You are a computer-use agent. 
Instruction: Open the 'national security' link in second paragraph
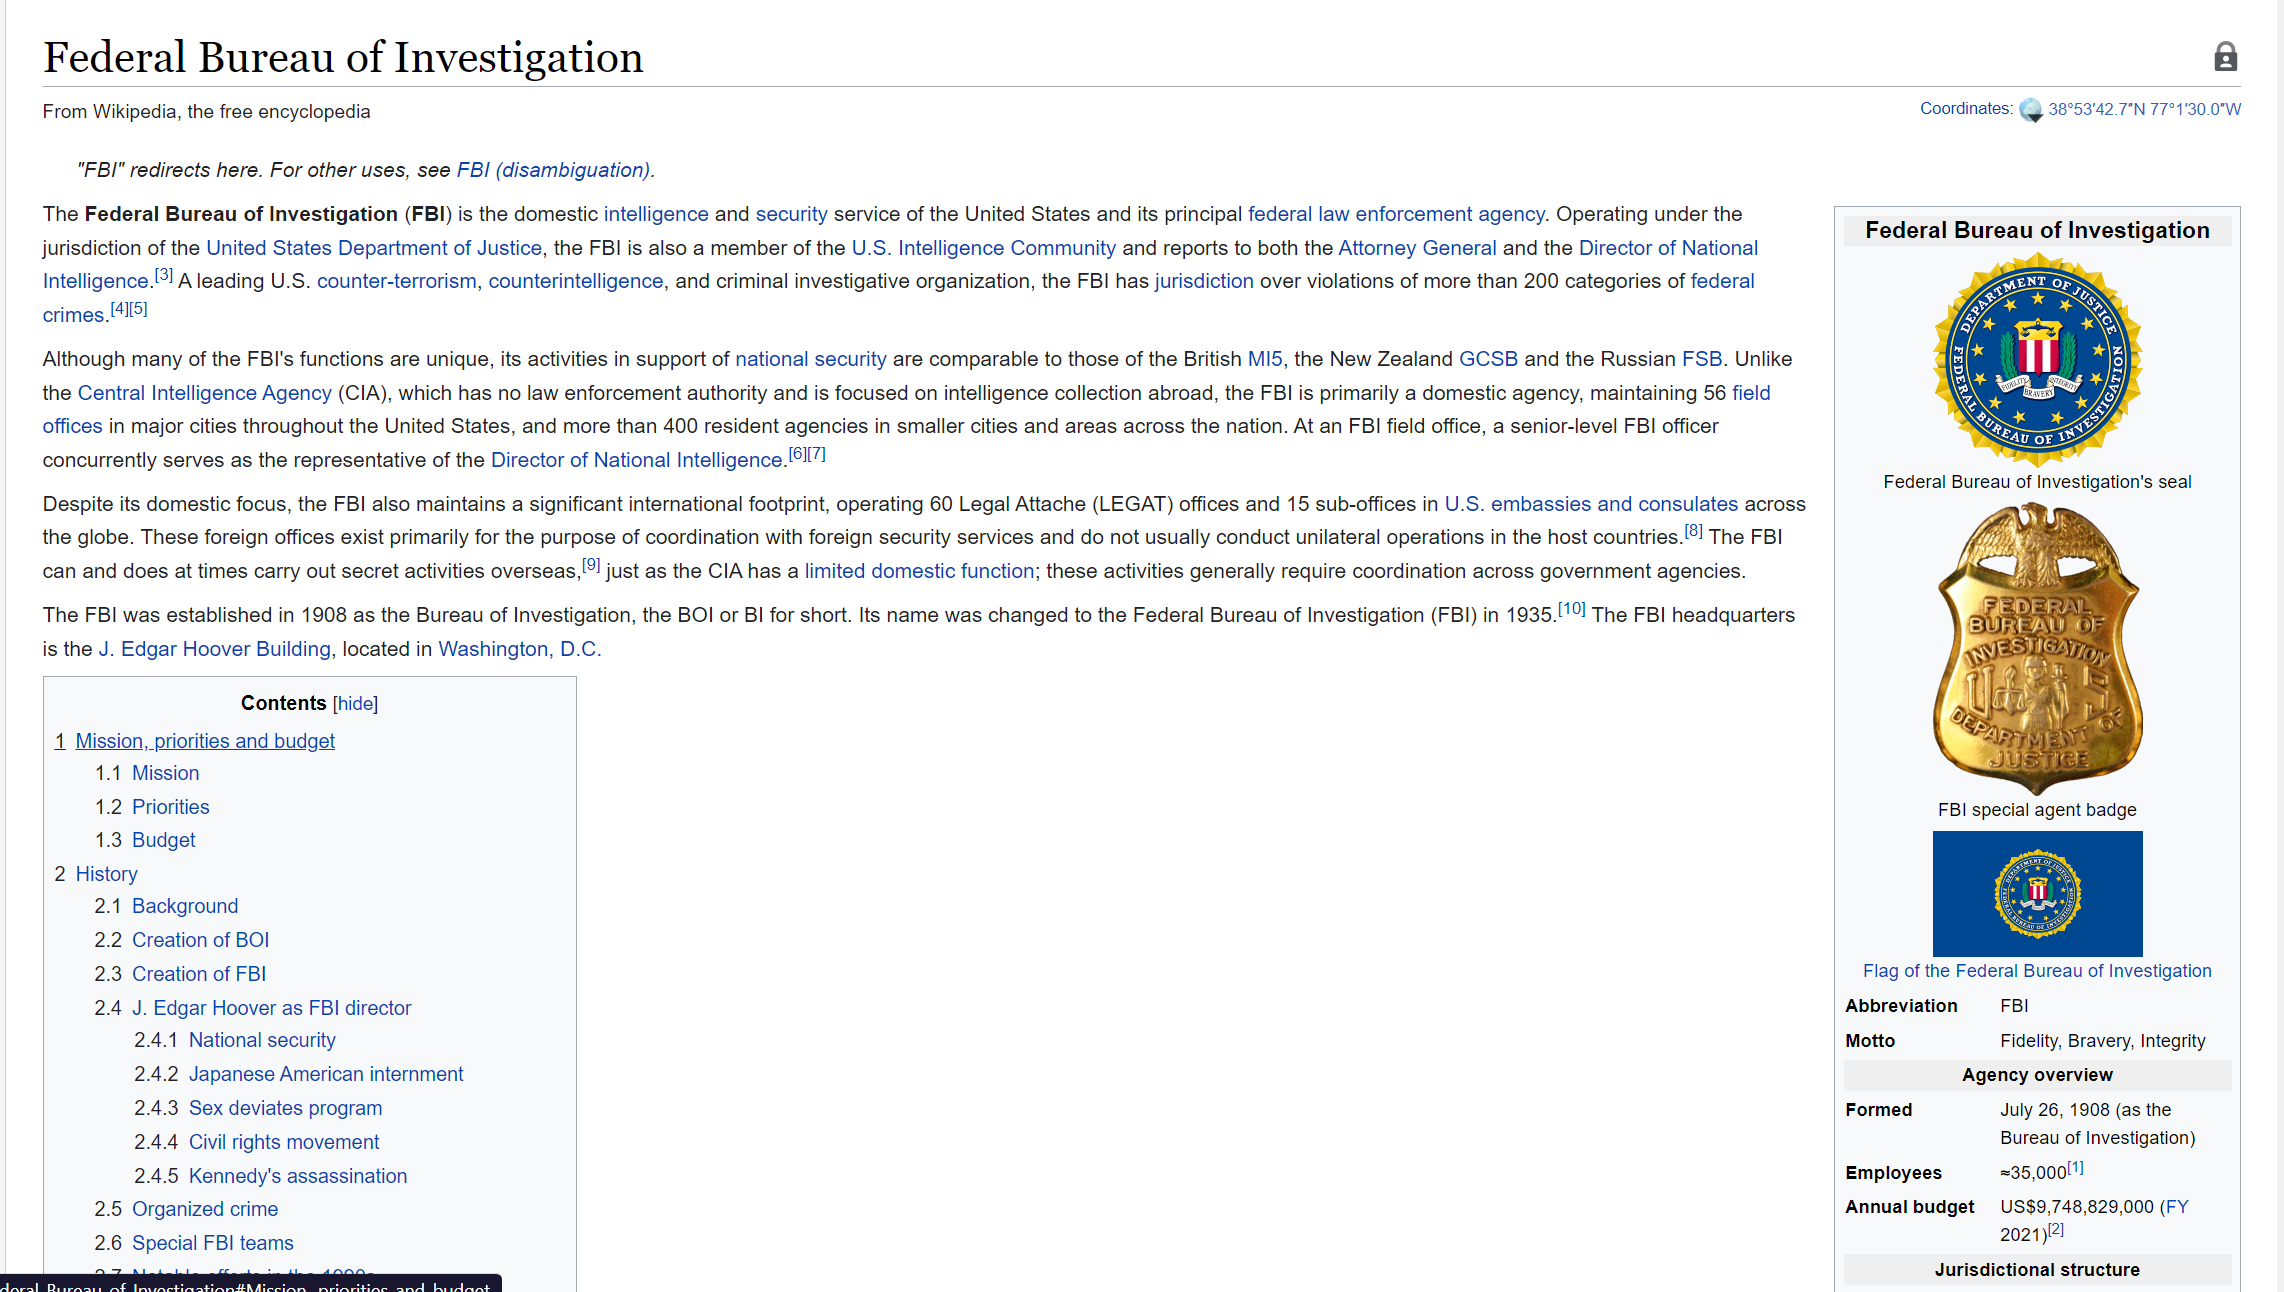(811, 359)
